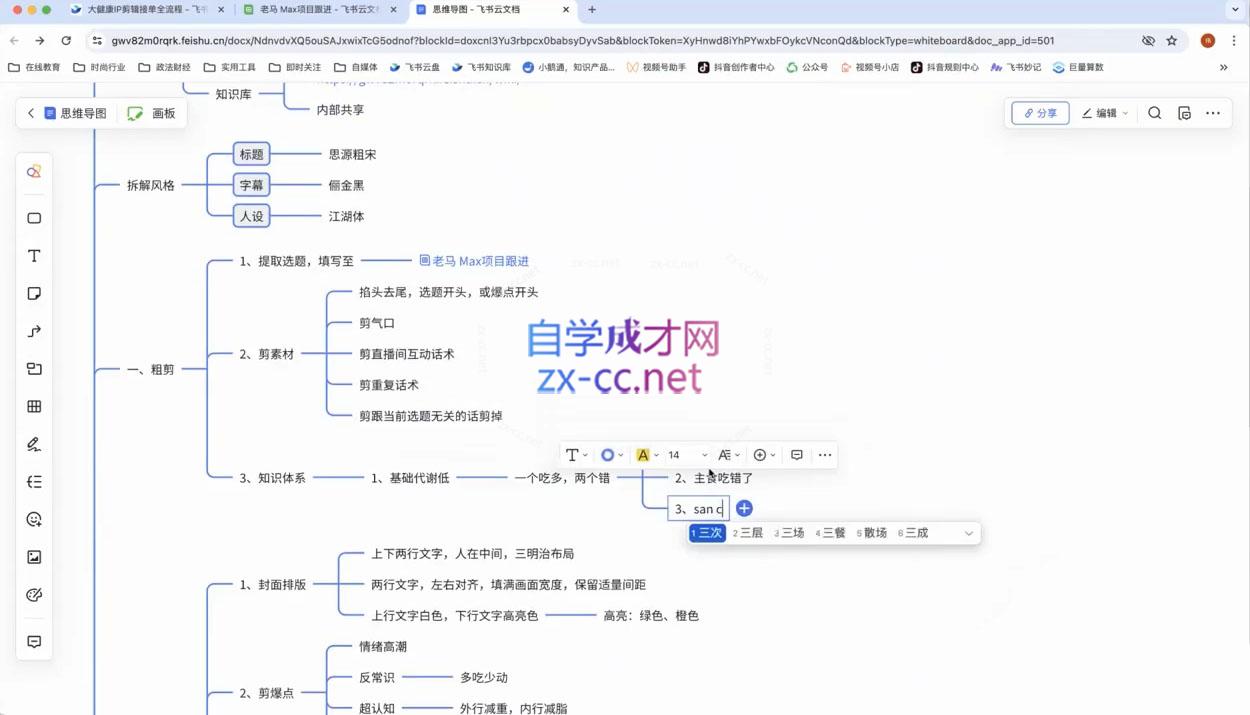This screenshot has width=1250, height=715.
Task: Switch to the 画板 tab
Action: point(150,113)
